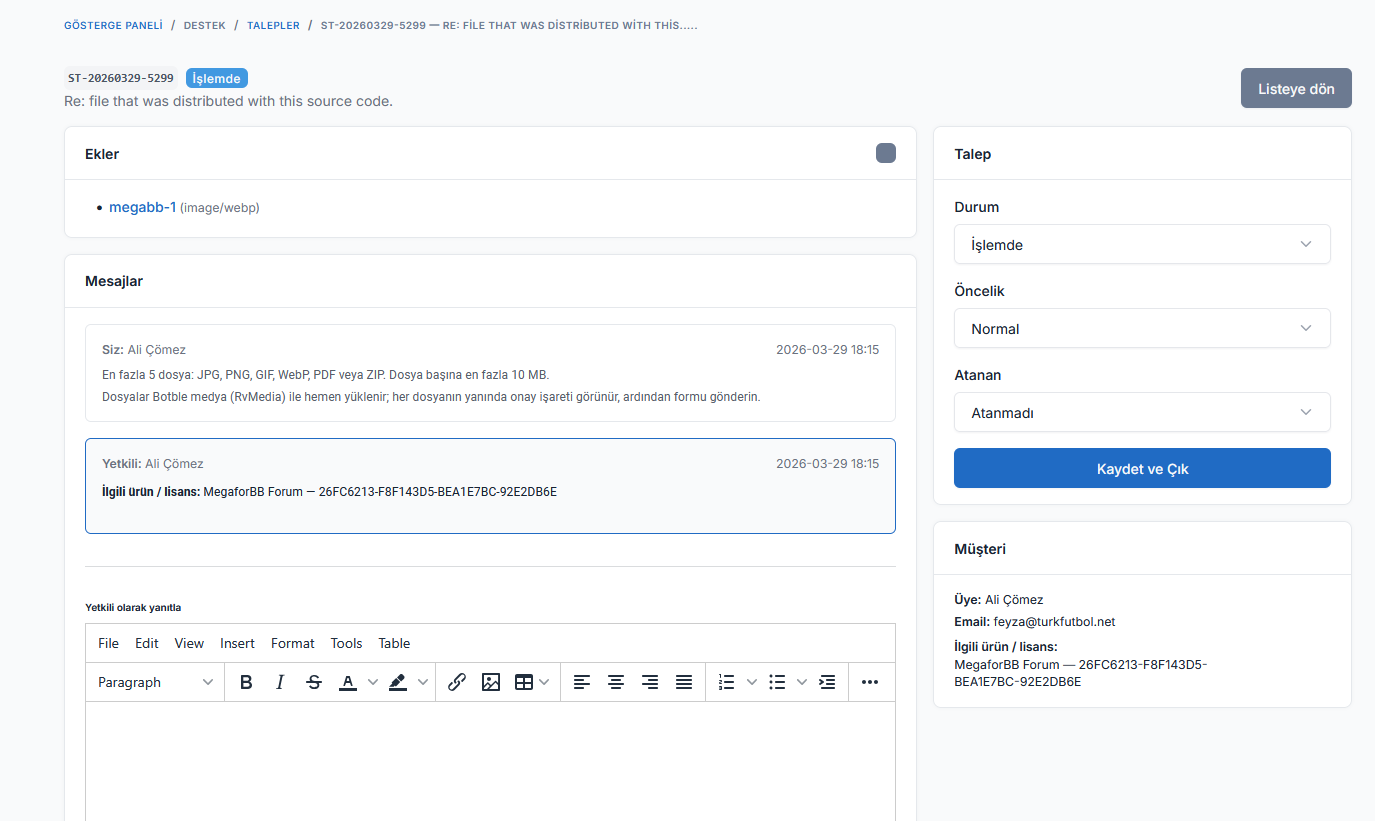Open the Atanan assignee dropdown

1141,413
